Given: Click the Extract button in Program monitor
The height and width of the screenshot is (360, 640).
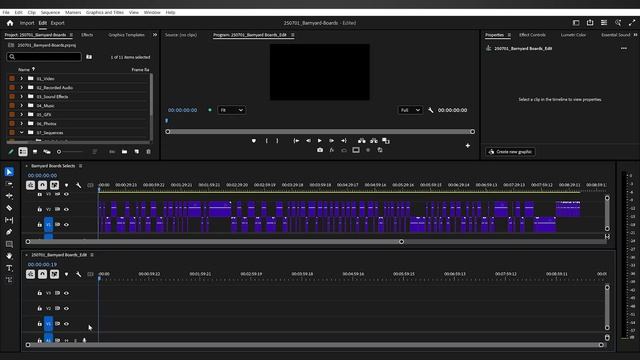Looking at the screenshot, I should coord(374,141).
